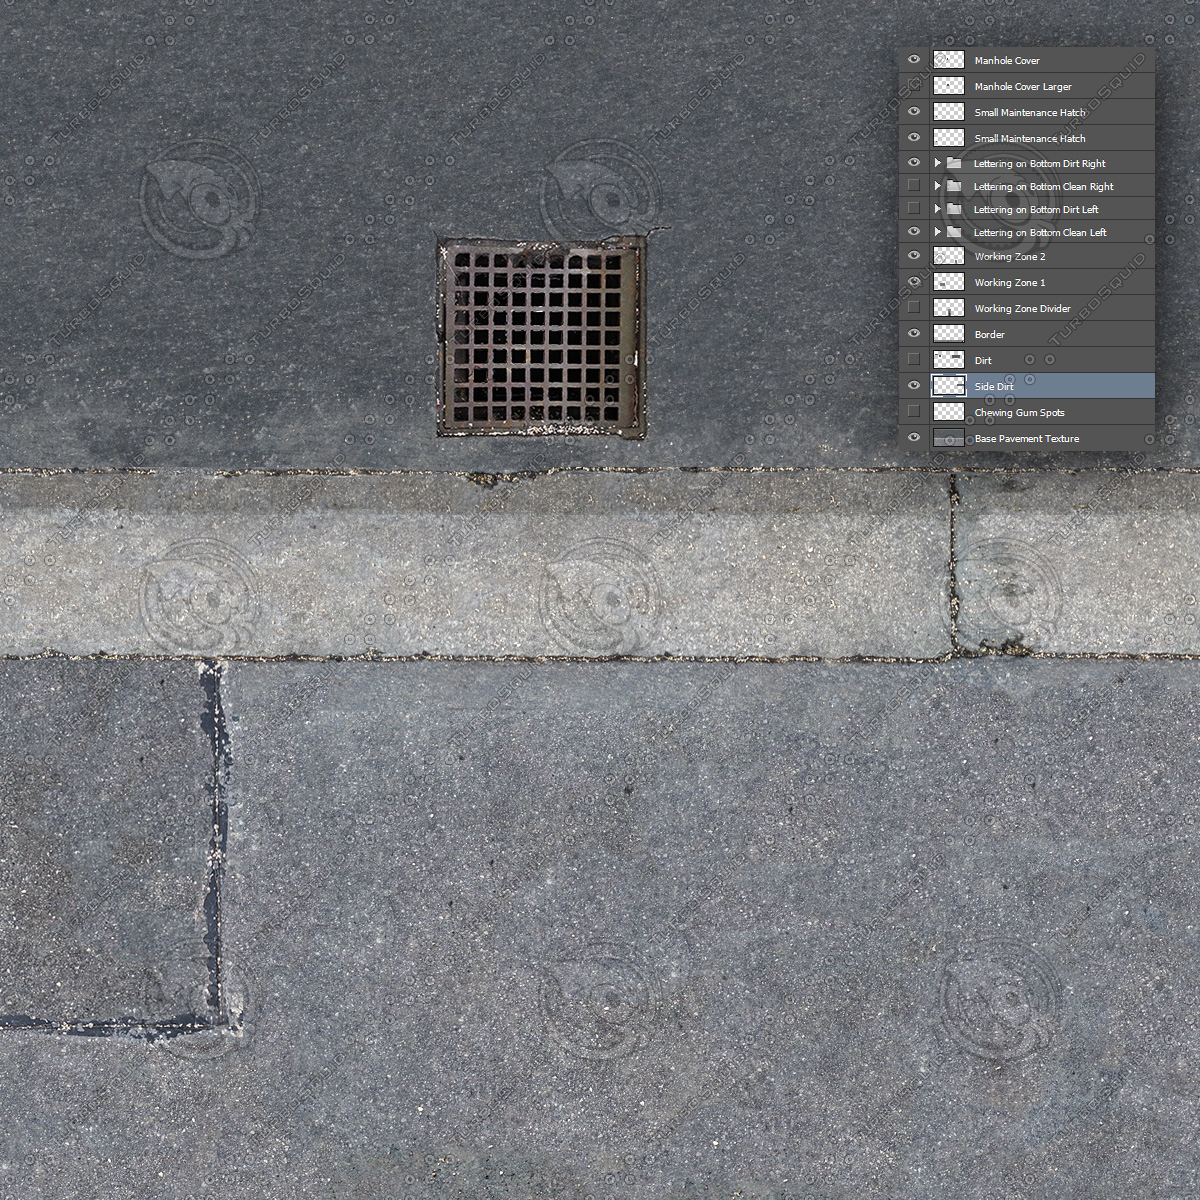Click the Base Pavement Texture layer thumbnail

(x=947, y=437)
